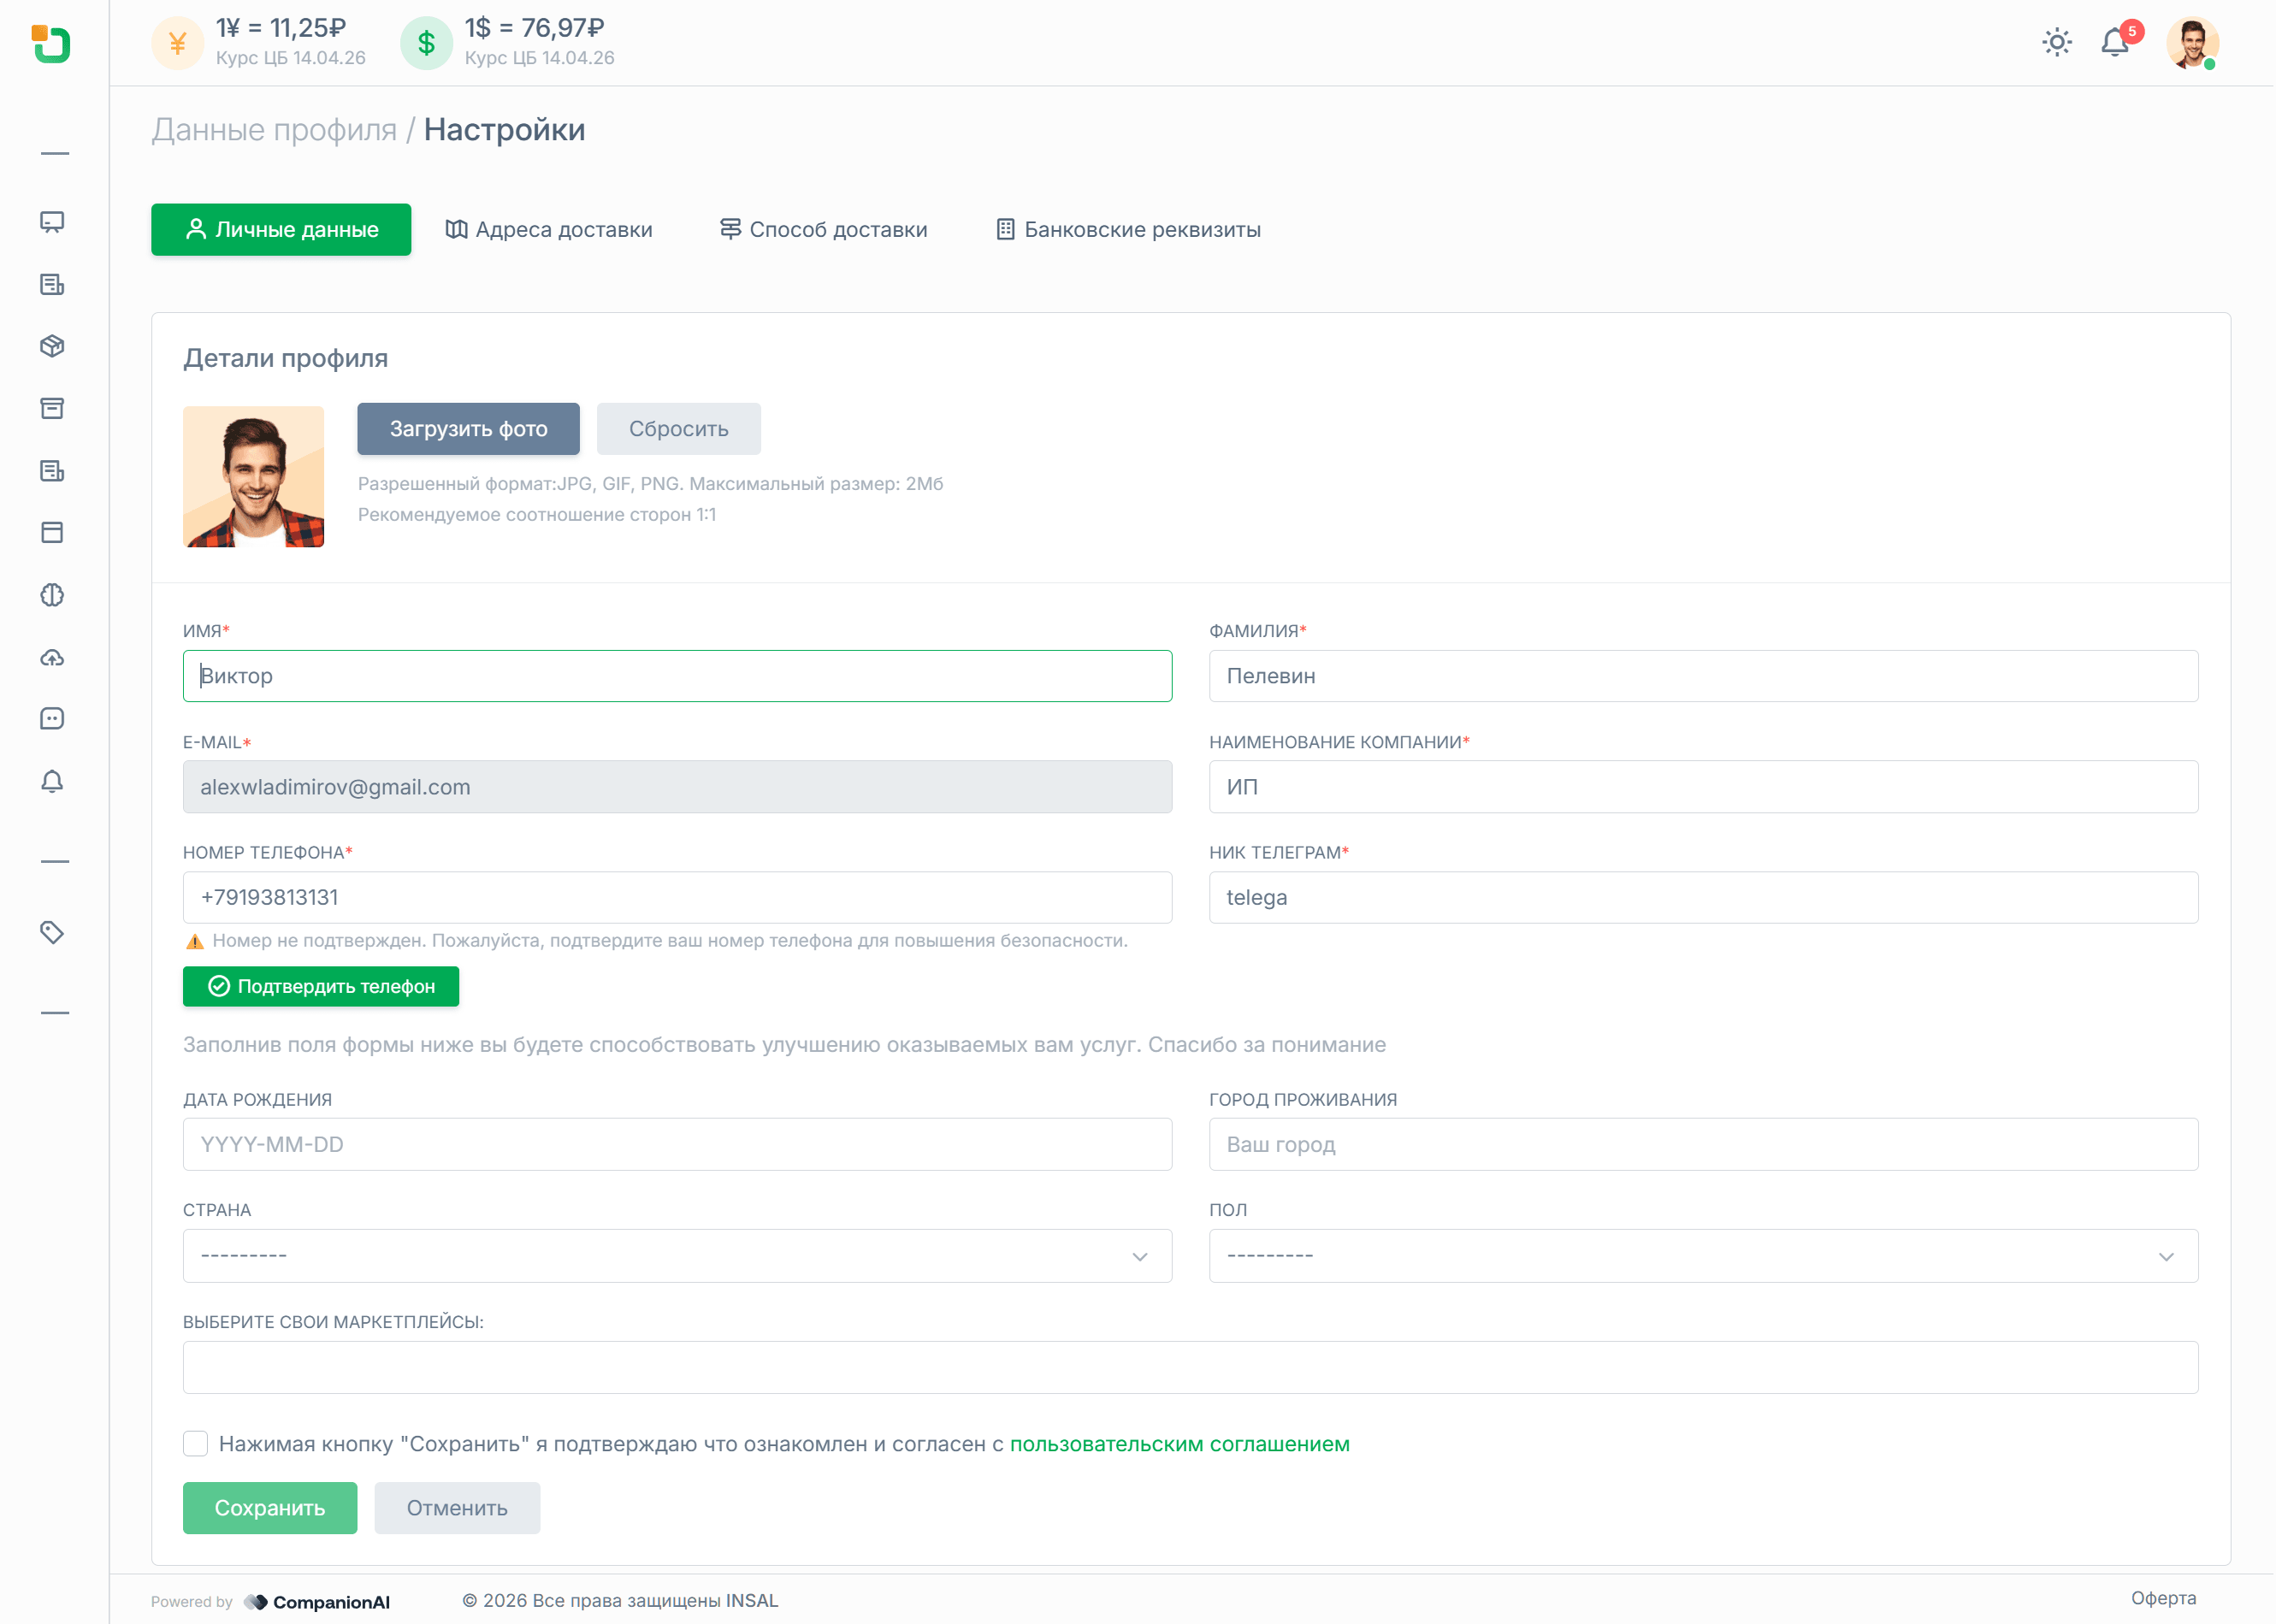Click the price tag sidebar icon
This screenshot has height=1624, width=2276.
click(52, 933)
